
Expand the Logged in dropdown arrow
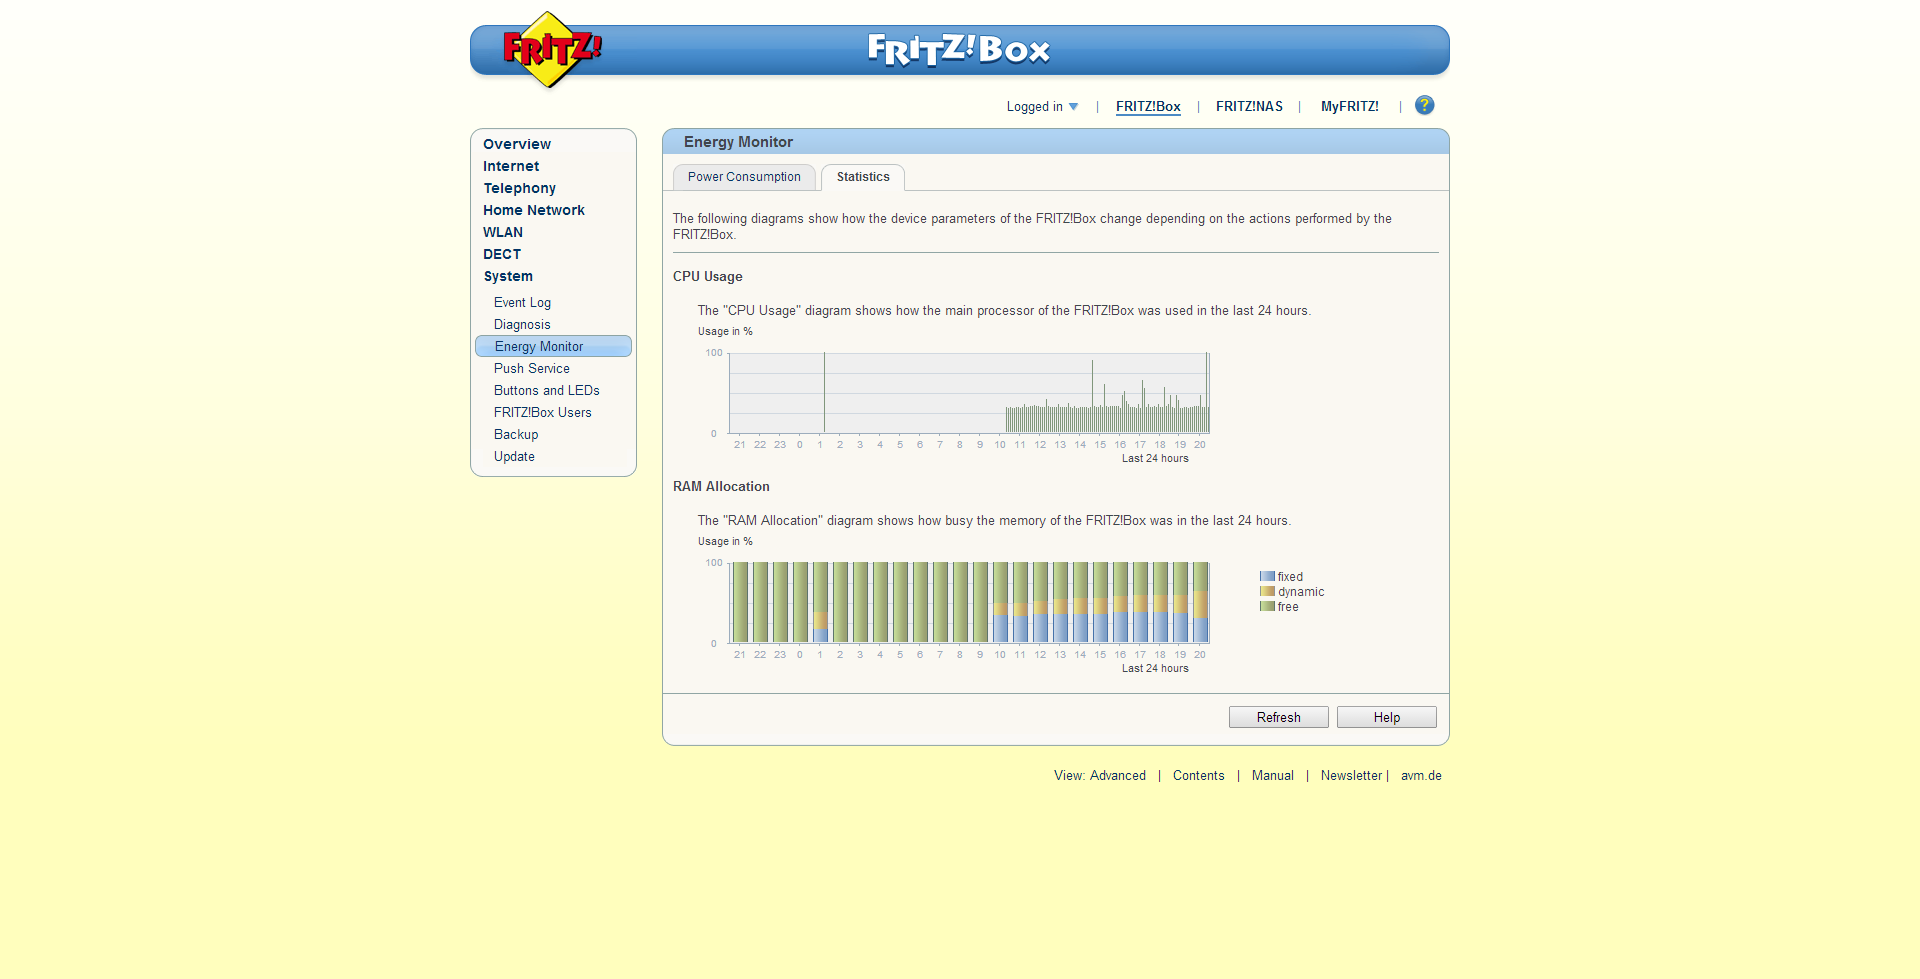click(x=1073, y=106)
